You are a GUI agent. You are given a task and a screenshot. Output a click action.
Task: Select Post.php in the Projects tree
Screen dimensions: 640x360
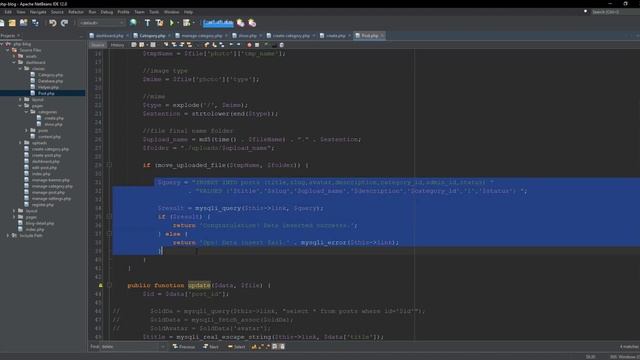(46, 93)
